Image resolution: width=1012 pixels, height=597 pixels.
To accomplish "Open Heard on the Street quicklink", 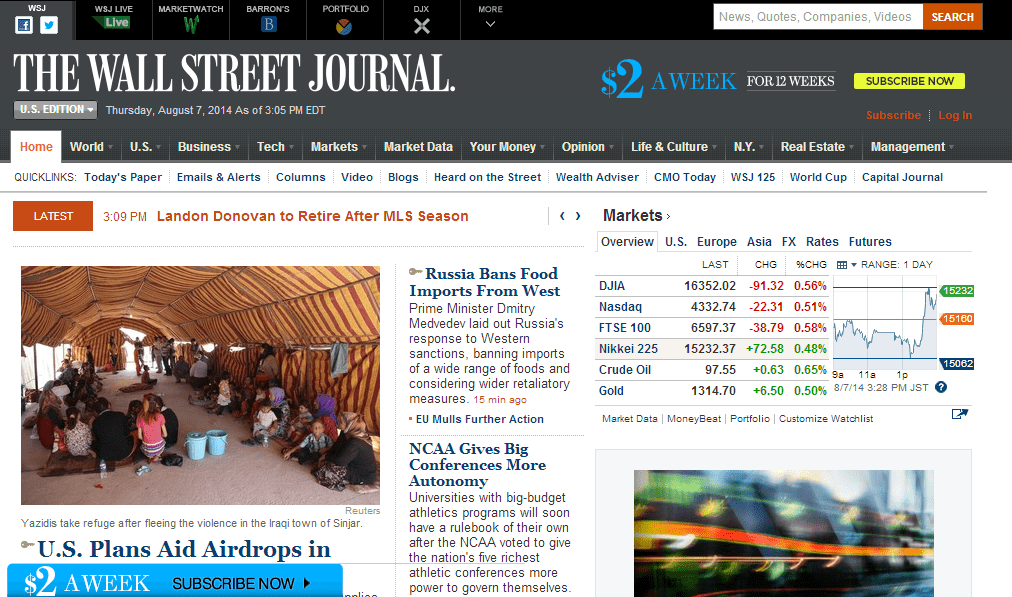I will click(487, 177).
